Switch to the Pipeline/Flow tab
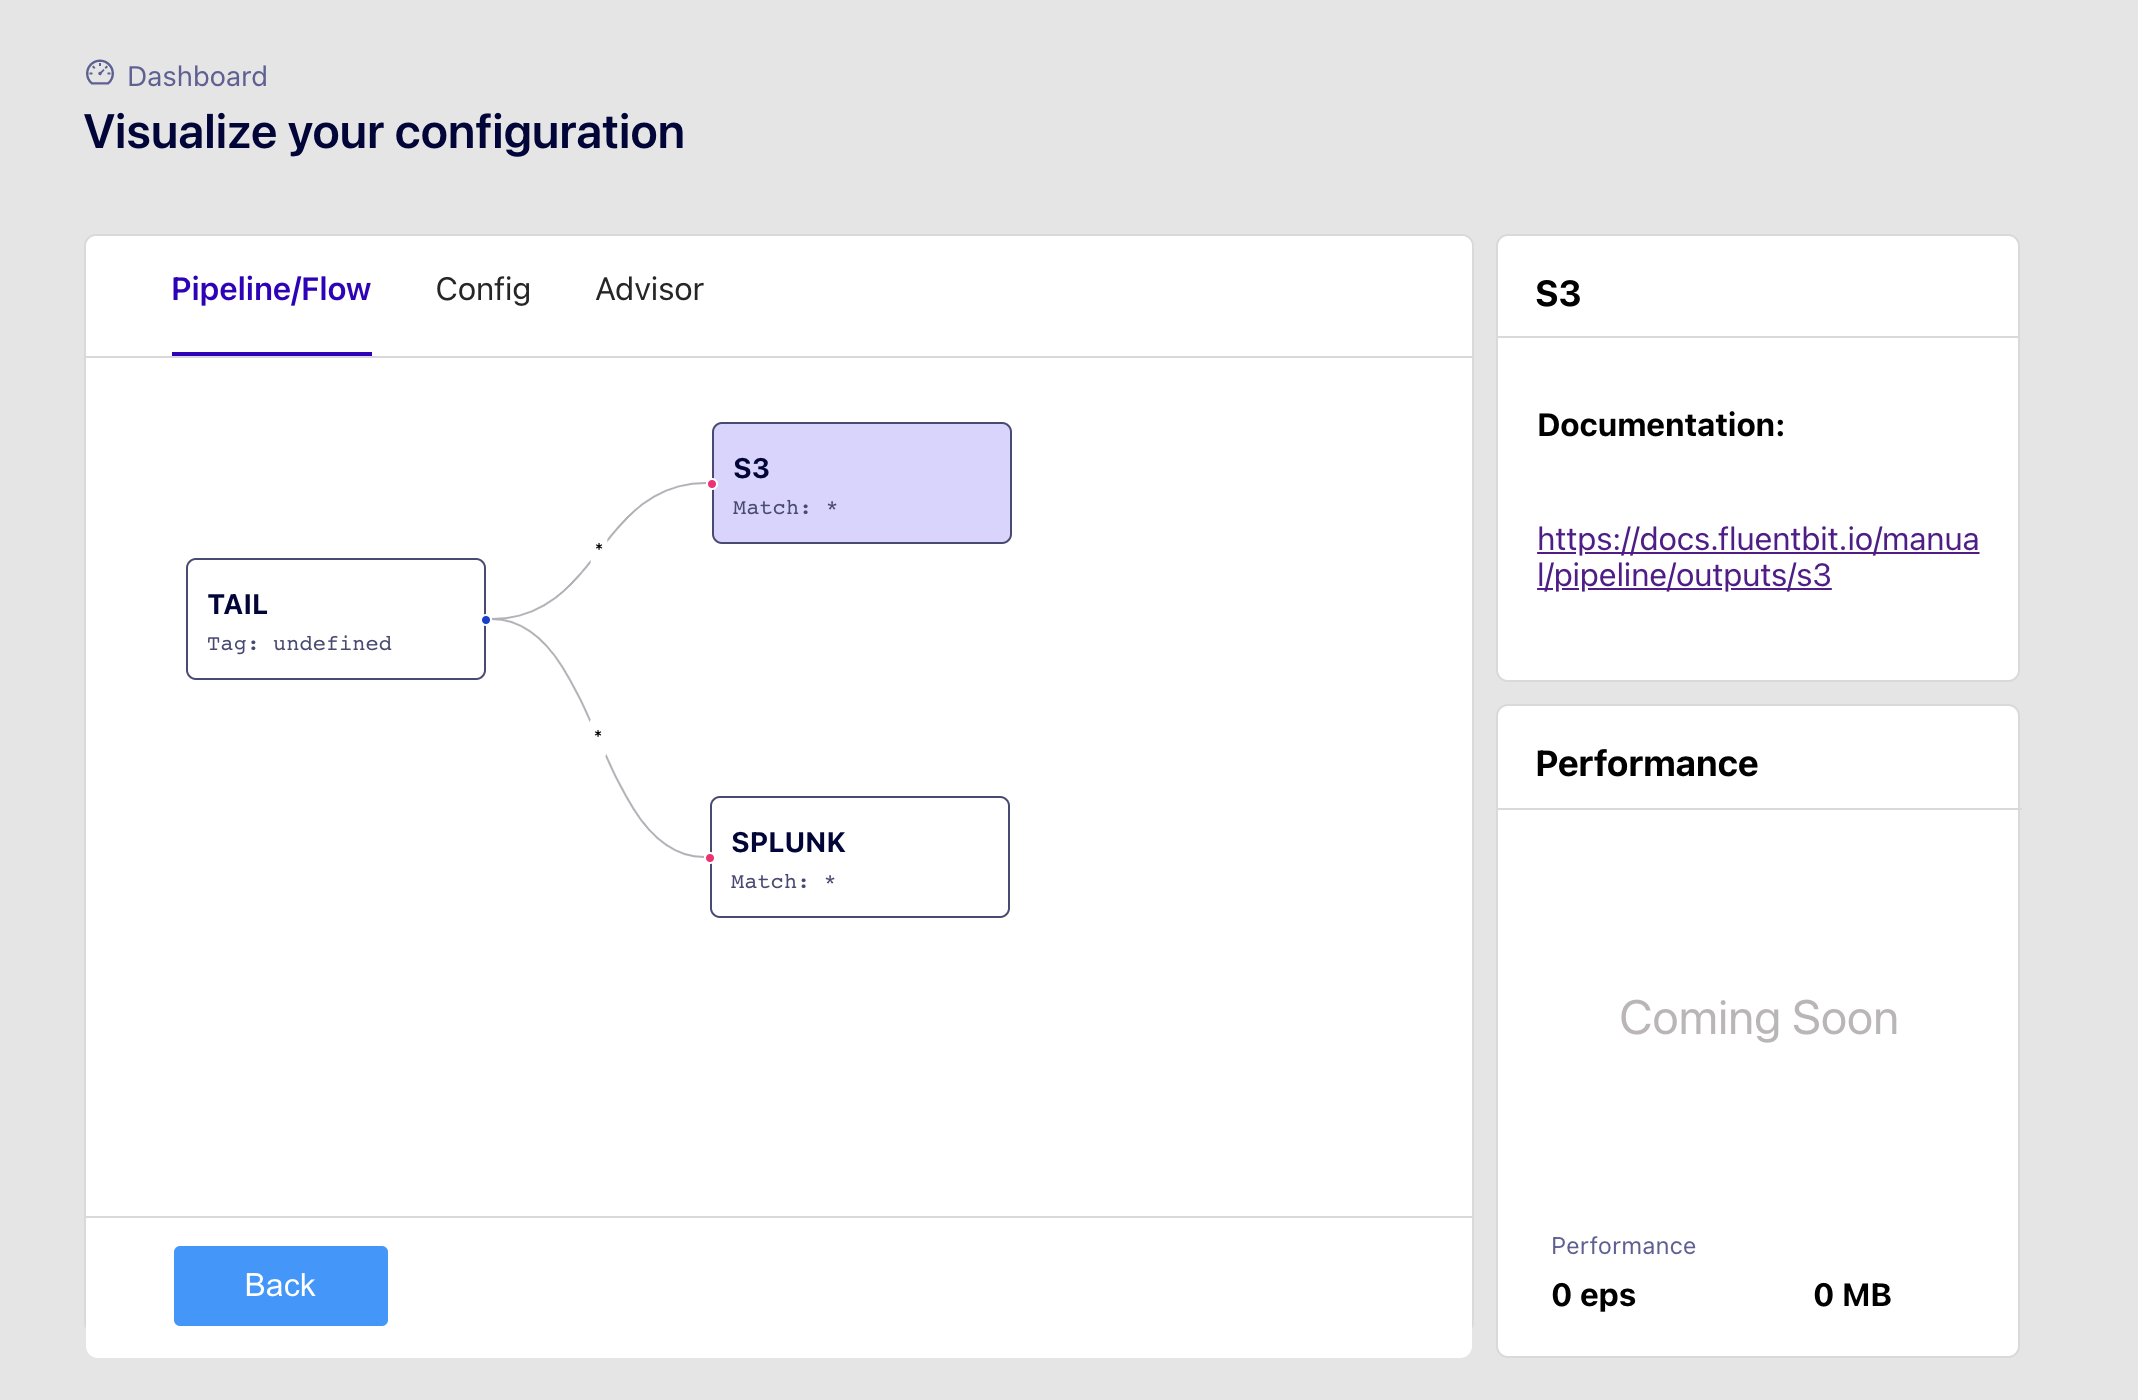This screenshot has height=1400, width=2138. [x=271, y=290]
